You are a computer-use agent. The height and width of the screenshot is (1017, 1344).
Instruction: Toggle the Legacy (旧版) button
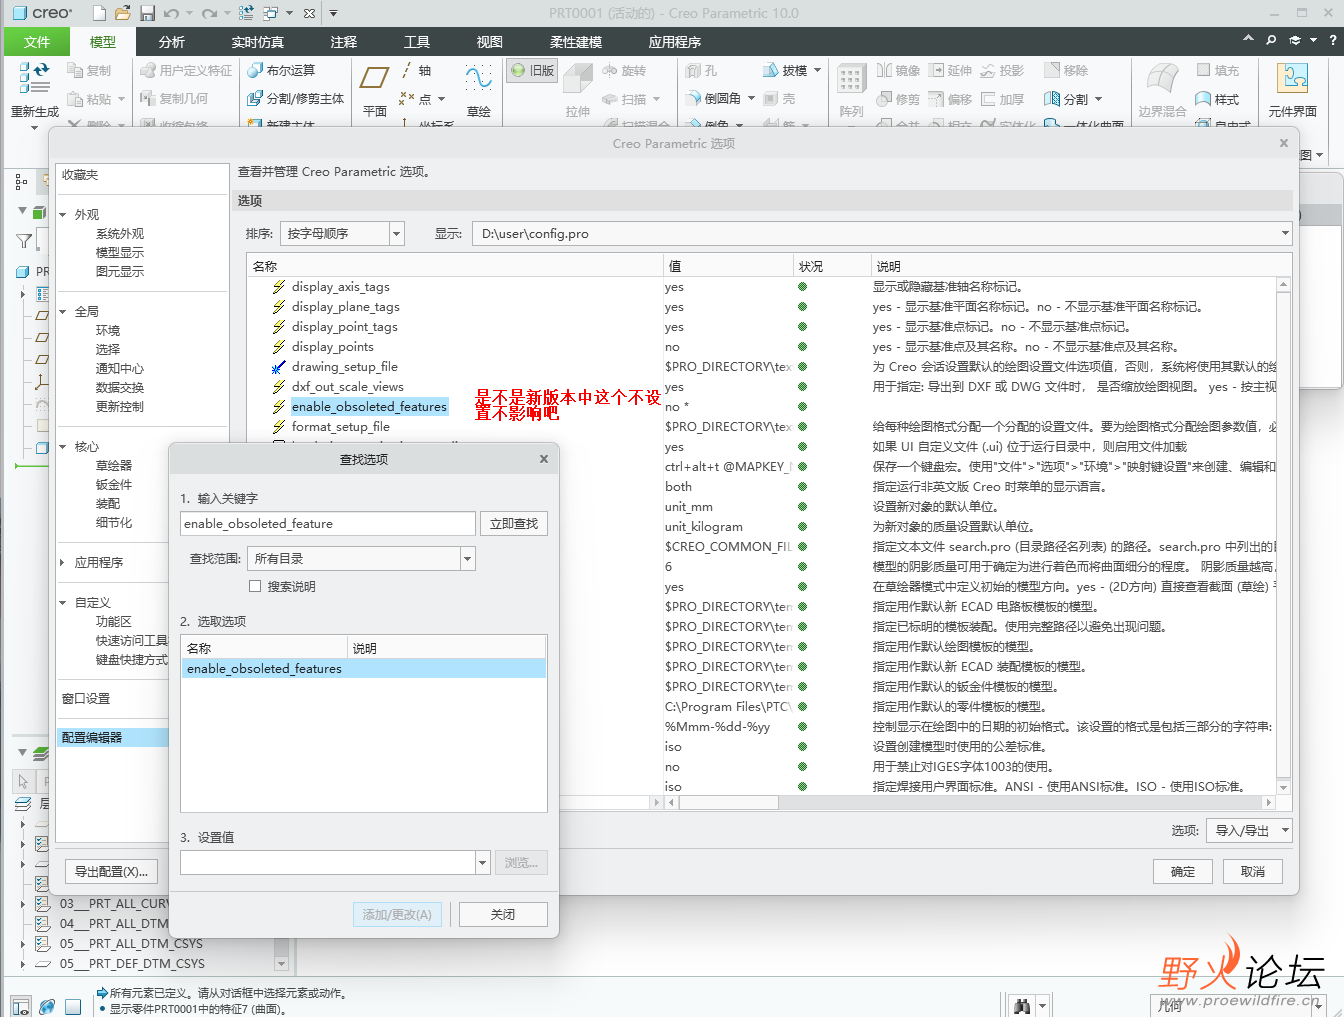coord(531,70)
